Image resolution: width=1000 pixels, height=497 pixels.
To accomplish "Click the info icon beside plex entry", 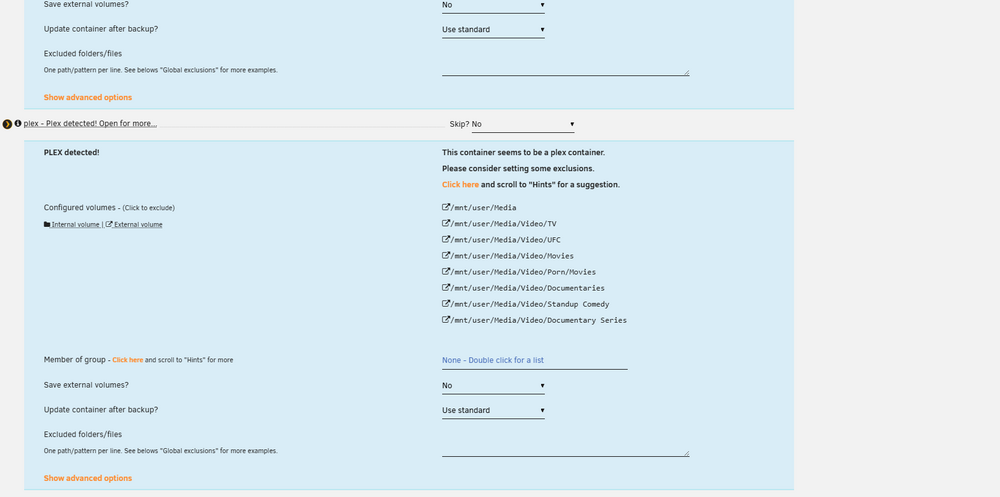I will 18,123.
